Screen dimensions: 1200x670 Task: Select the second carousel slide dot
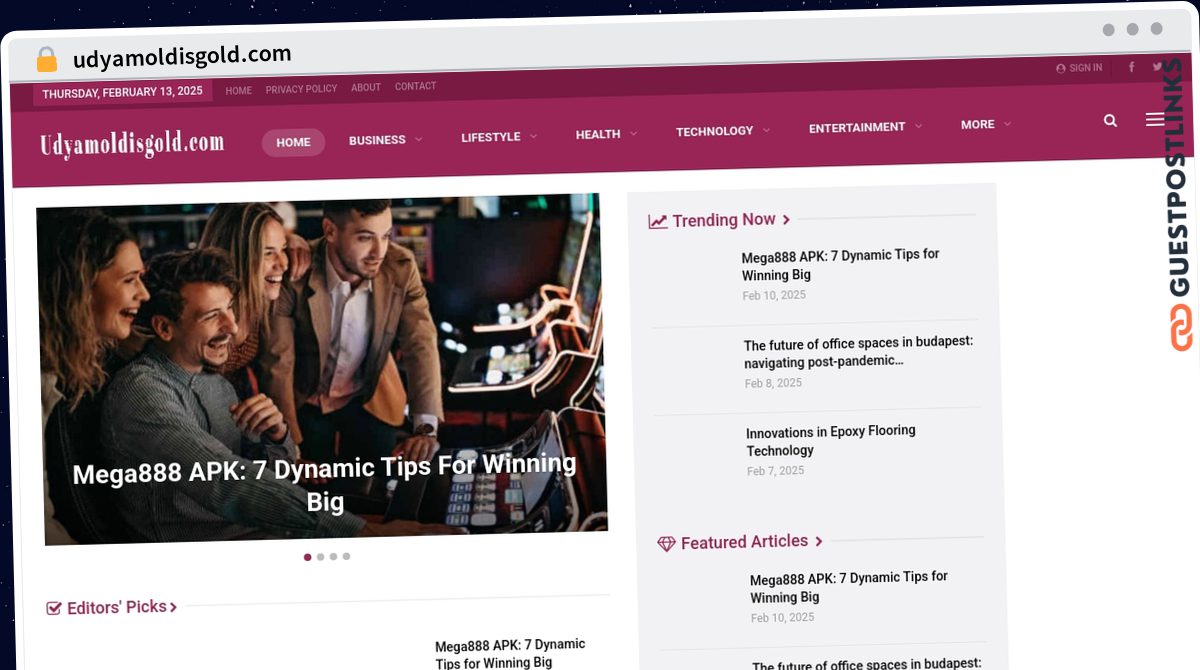(320, 557)
